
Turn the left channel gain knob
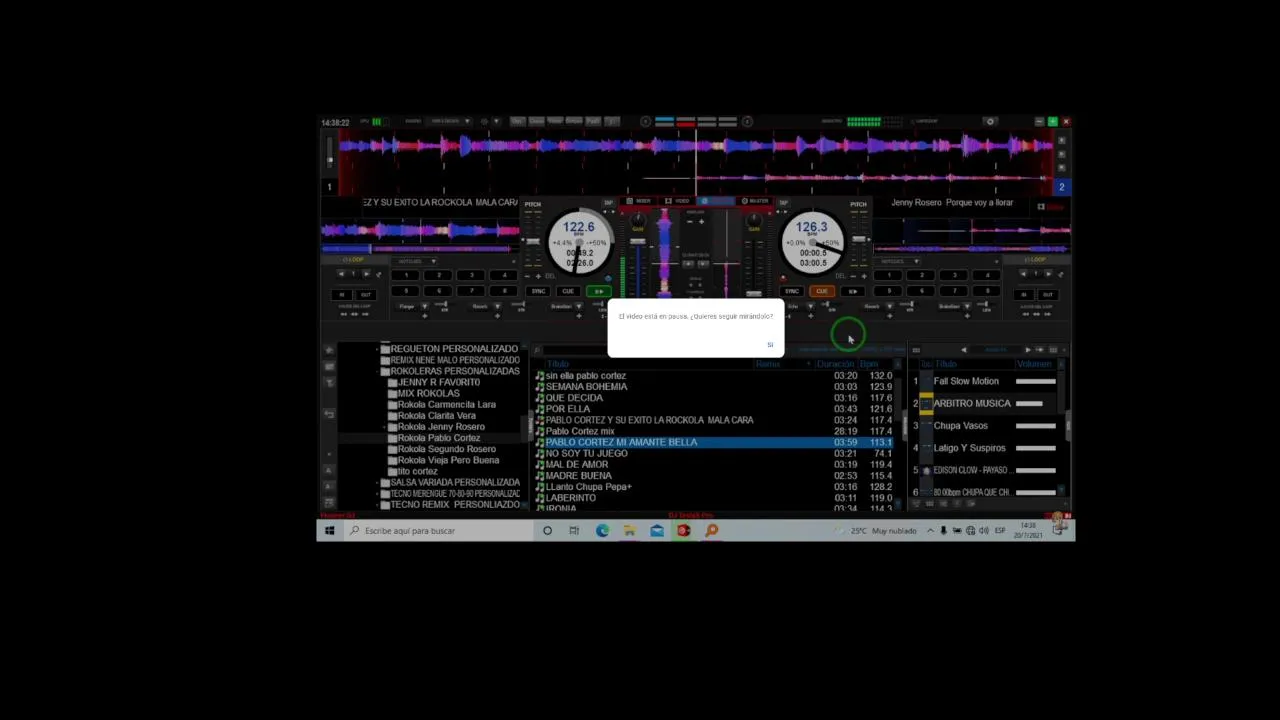(638, 220)
